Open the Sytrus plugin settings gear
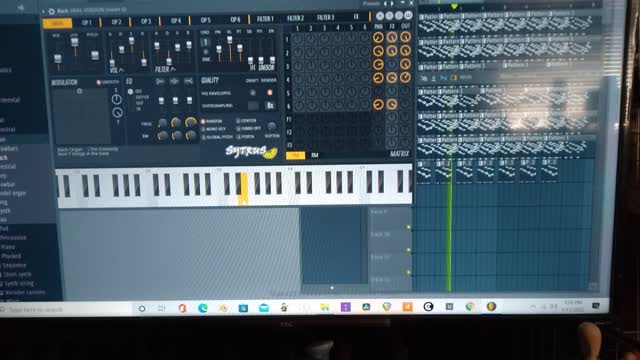 pyautogui.click(x=51, y=11)
